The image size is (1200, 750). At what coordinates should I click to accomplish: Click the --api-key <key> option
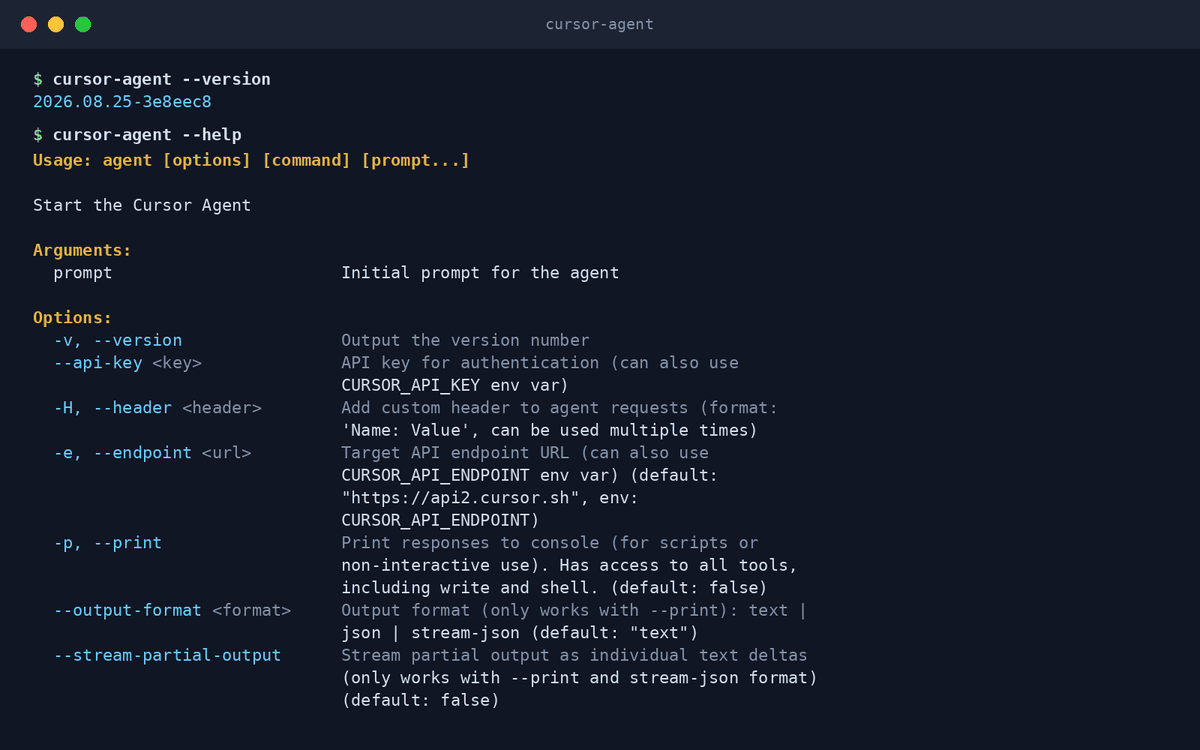(x=128, y=362)
